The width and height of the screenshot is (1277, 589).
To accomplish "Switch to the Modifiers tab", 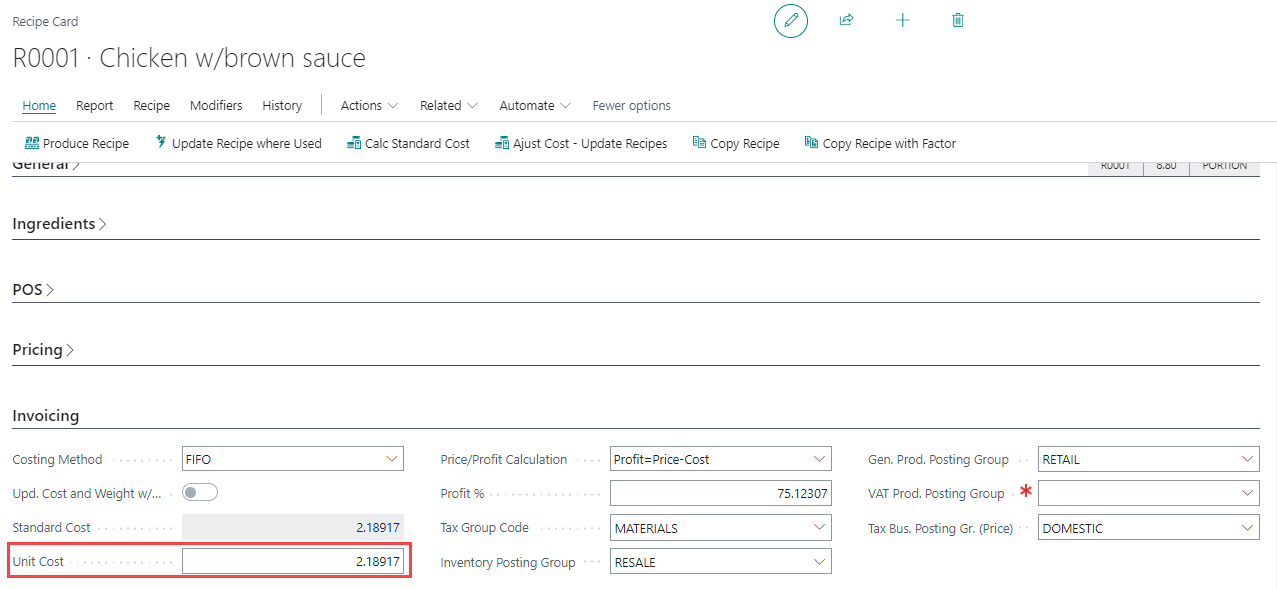I will tap(216, 105).
